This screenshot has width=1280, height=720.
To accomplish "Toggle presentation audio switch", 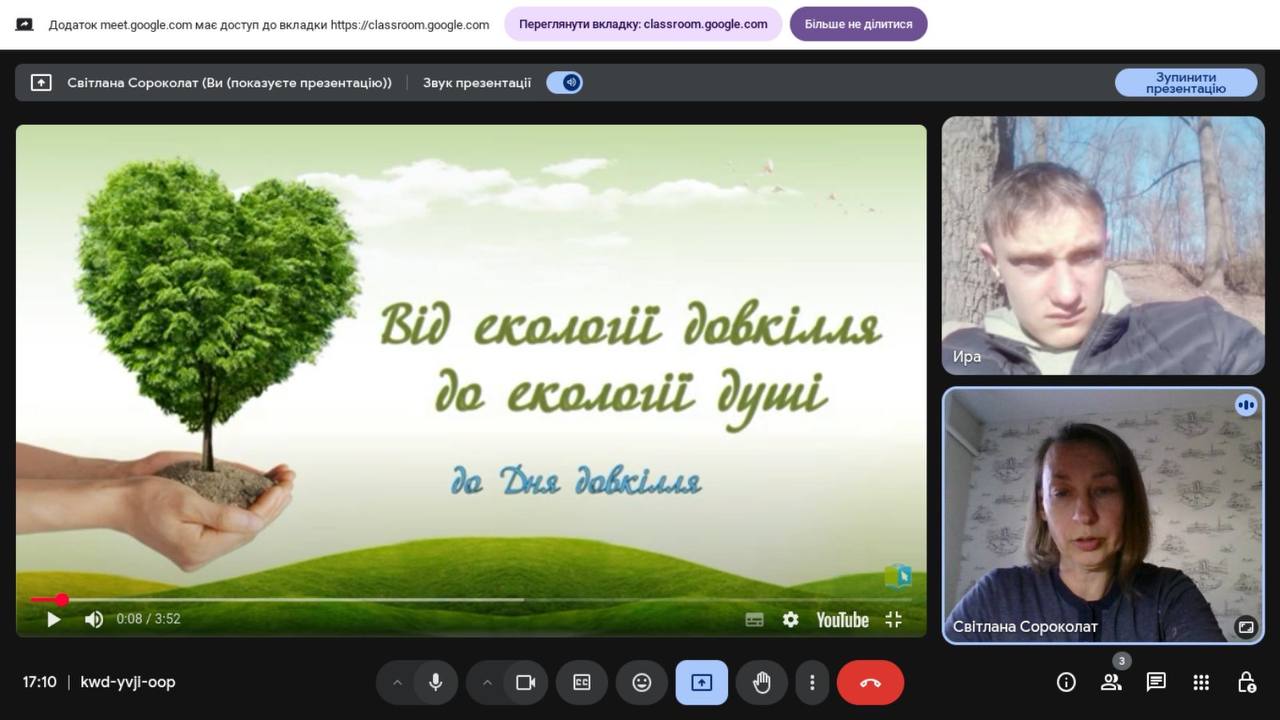I will point(565,83).
